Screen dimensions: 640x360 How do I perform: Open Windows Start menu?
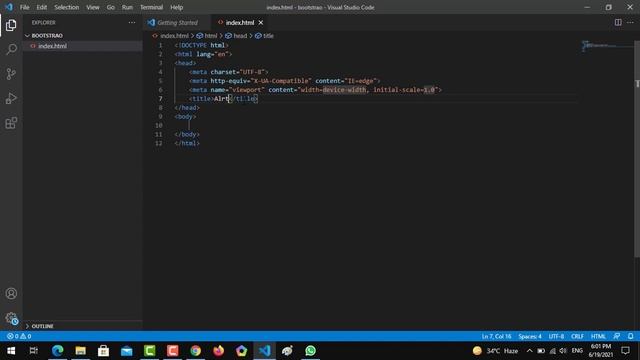pyautogui.click(x=11, y=351)
